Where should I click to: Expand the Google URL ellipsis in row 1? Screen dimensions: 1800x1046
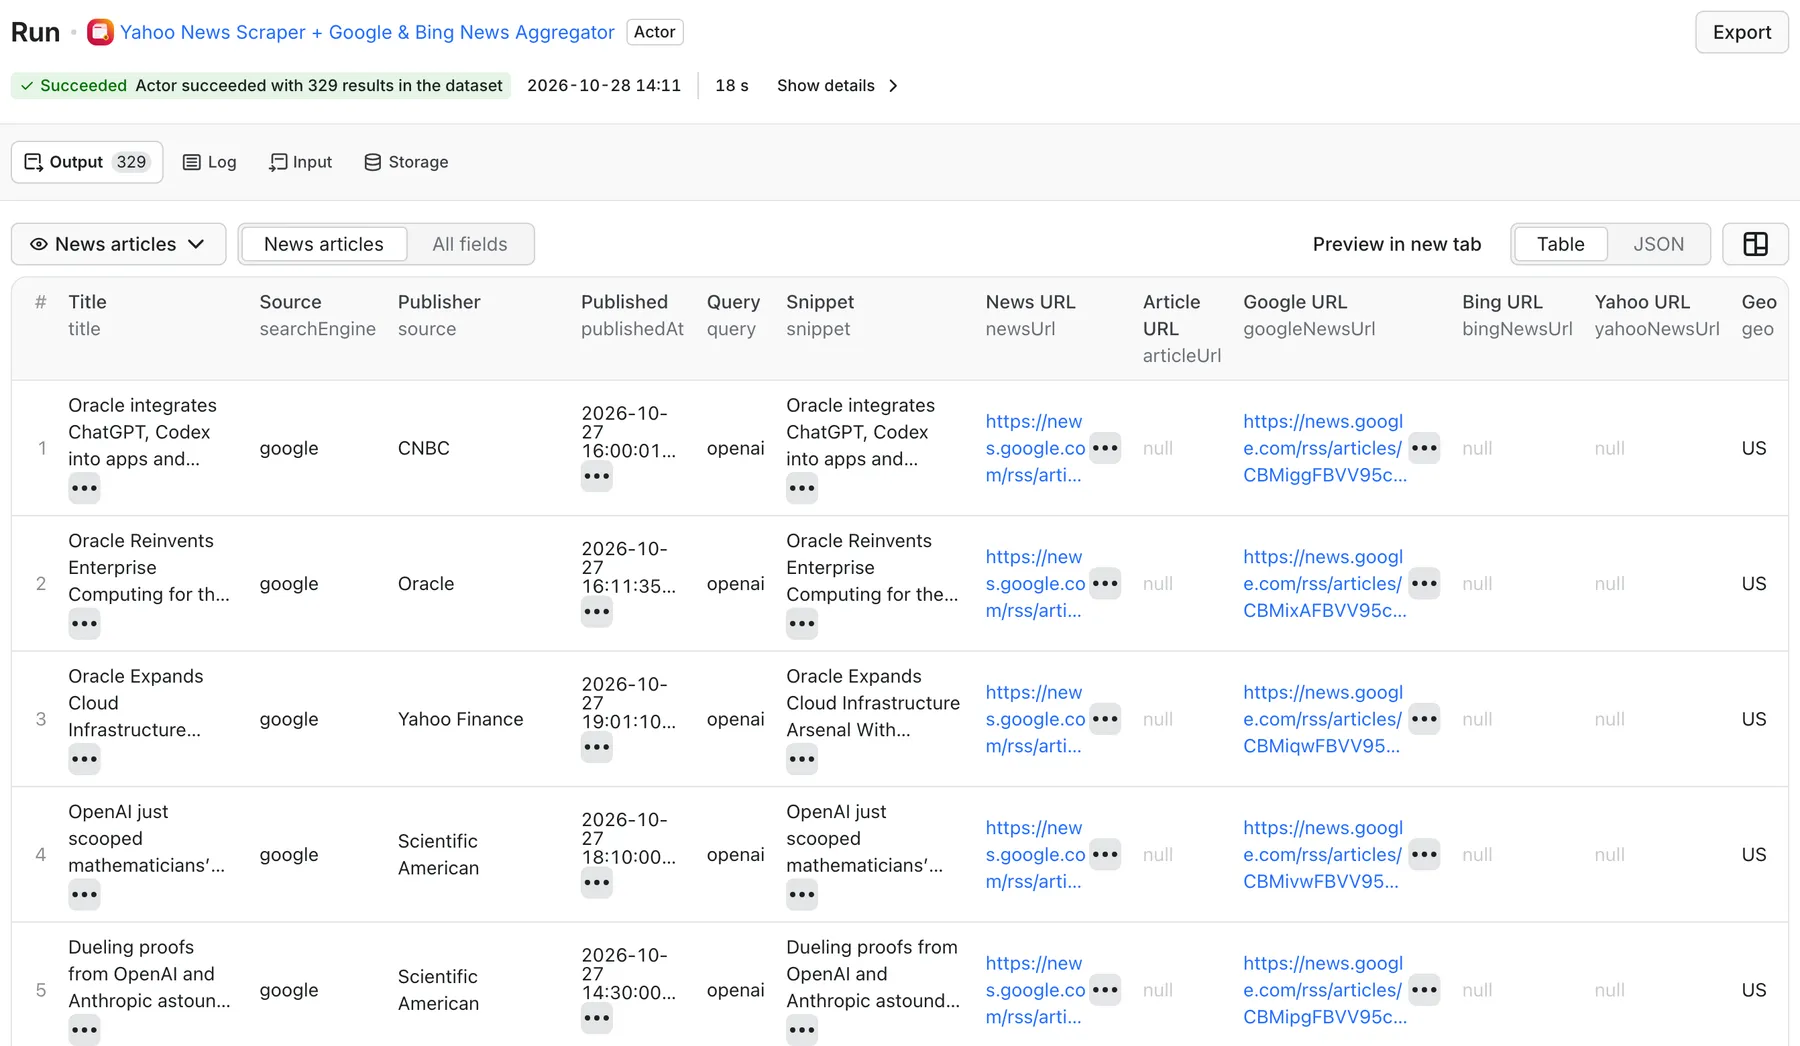(x=1424, y=448)
